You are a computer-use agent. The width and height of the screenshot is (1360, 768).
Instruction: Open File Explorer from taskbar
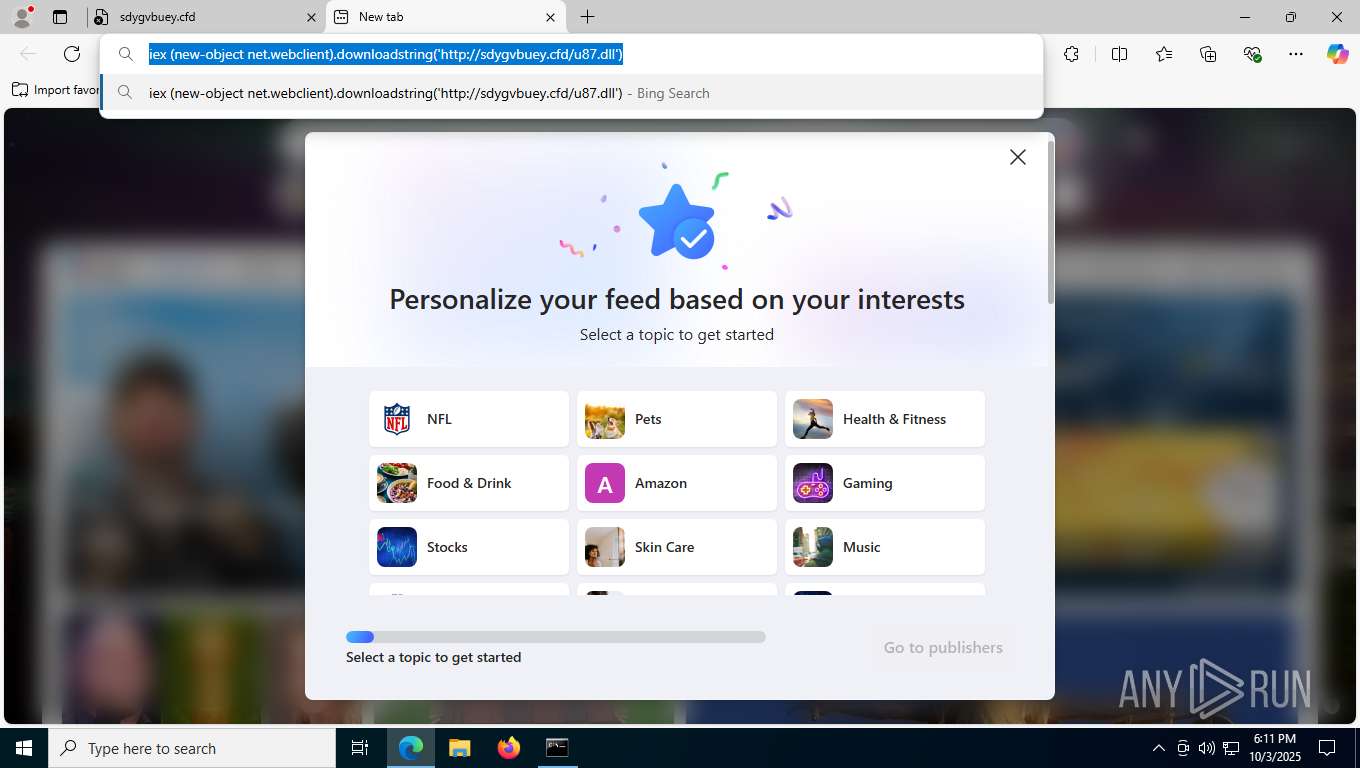(x=459, y=748)
